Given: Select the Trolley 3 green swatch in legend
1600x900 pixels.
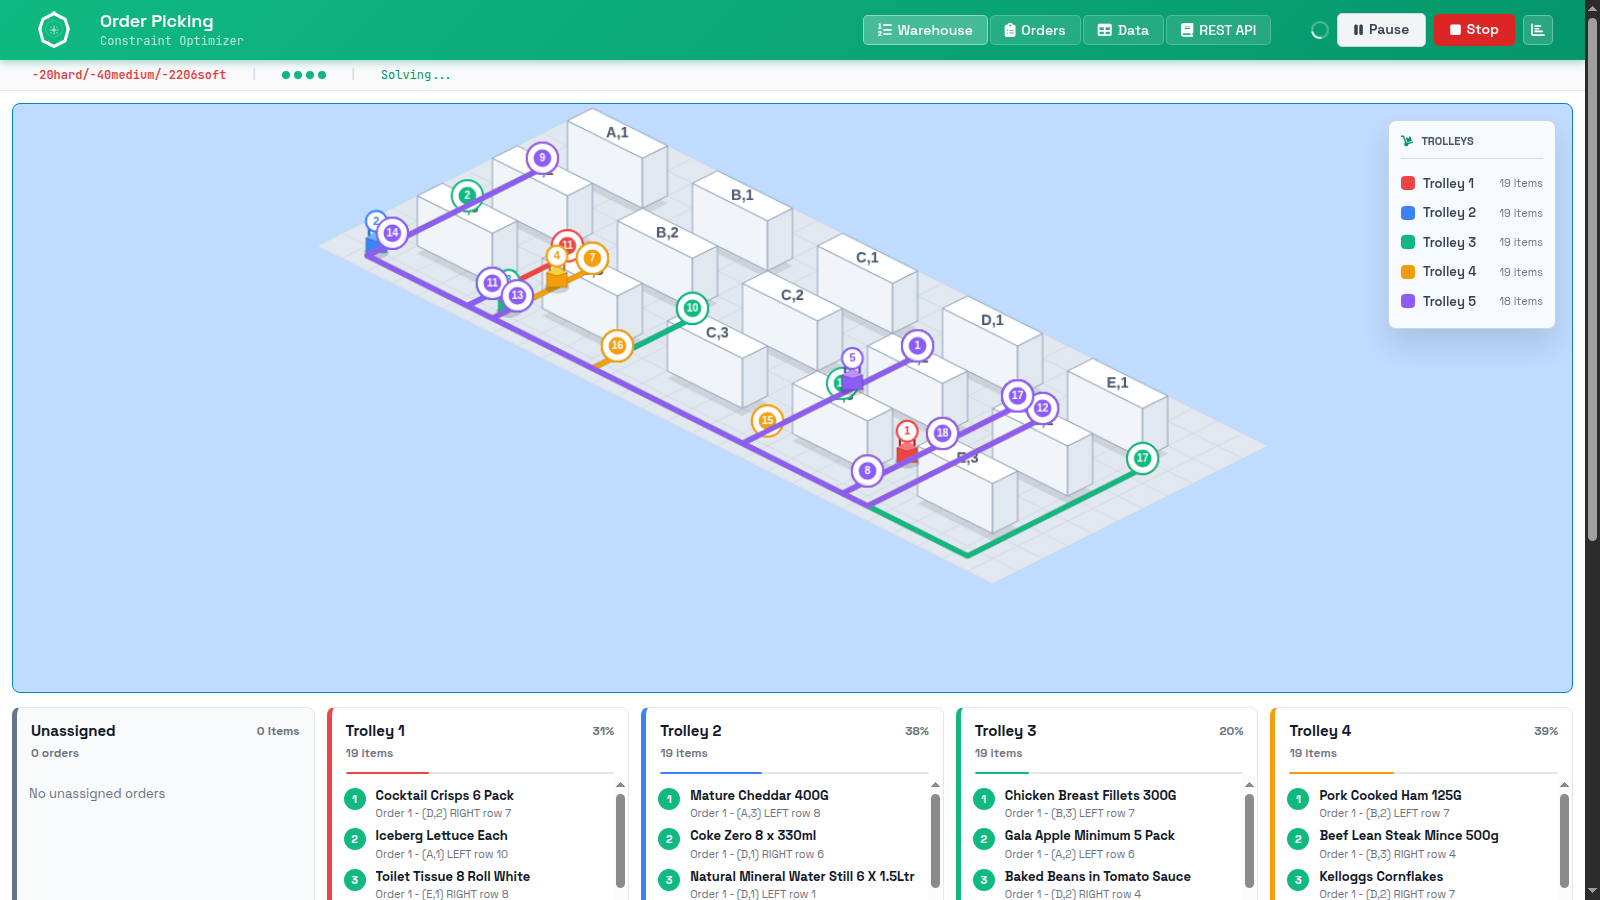Looking at the screenshot, I should pos(1408,242).
